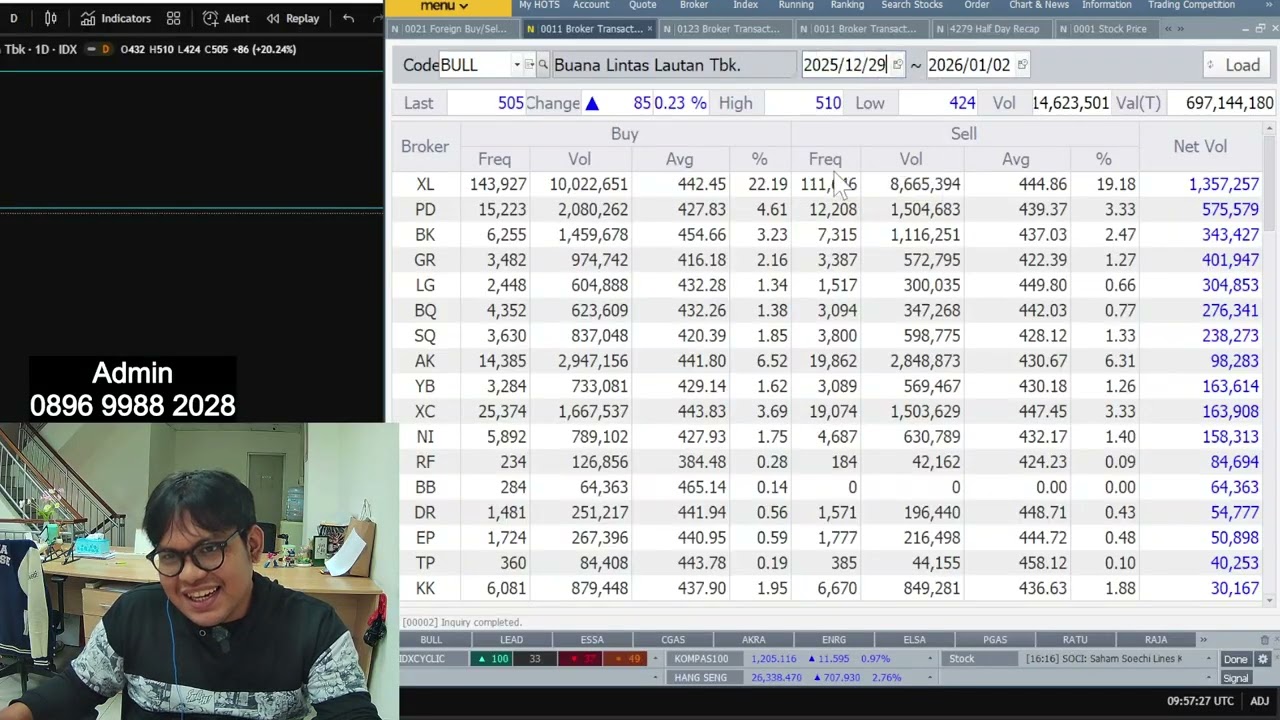Click the Done button
Screen dimensions: 1280x720
tap(1236, 659)
